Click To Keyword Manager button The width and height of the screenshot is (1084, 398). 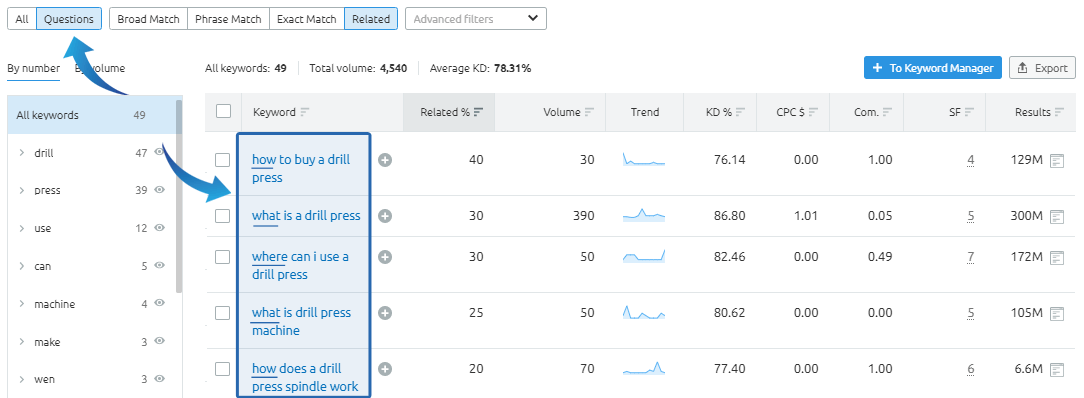[x=933, y=68]
